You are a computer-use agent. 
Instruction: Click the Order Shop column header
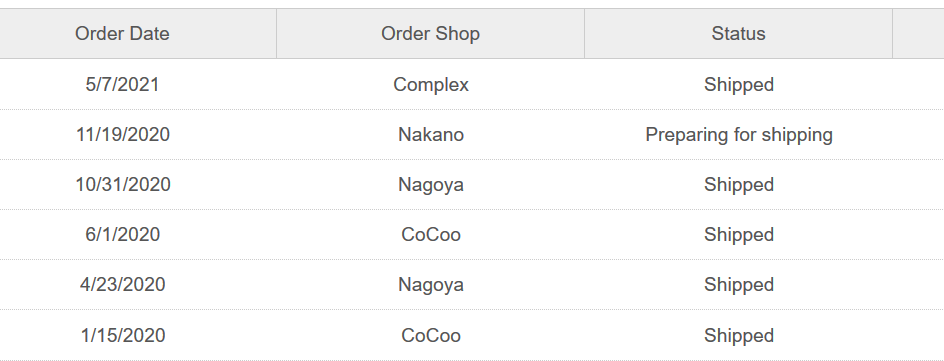pos(430,34)
